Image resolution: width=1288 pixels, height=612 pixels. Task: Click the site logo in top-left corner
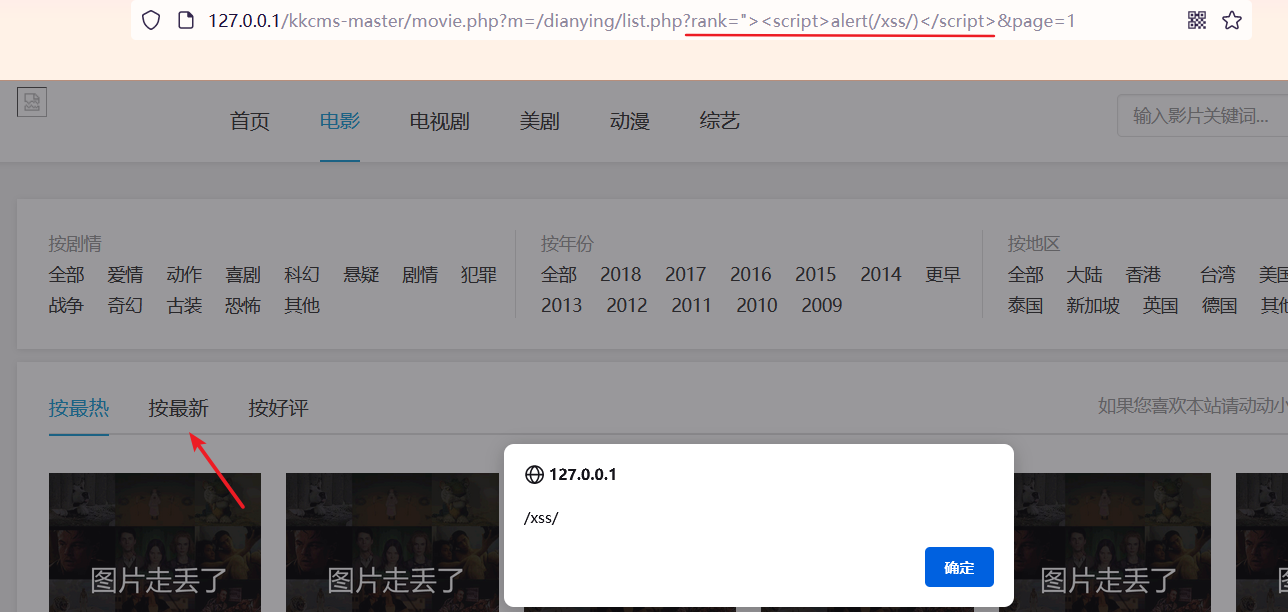[x=31, y=101]
